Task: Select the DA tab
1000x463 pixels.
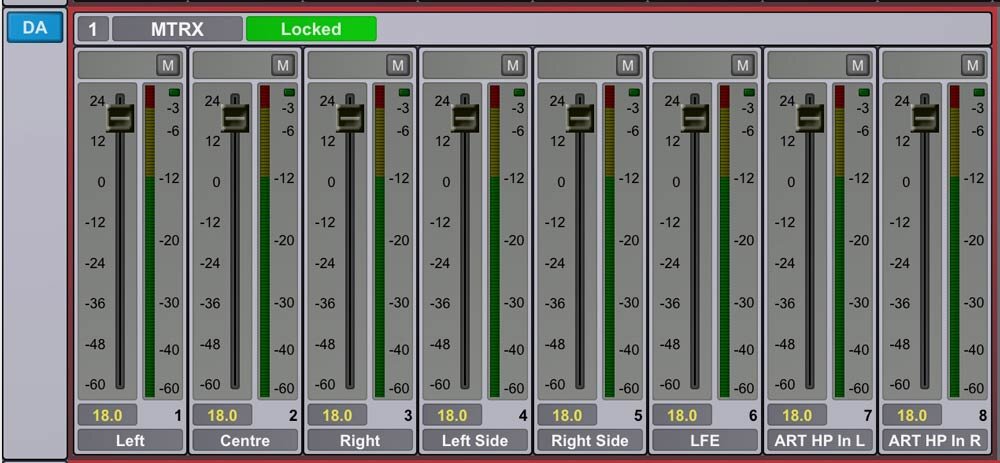Action: coord(35,28)
